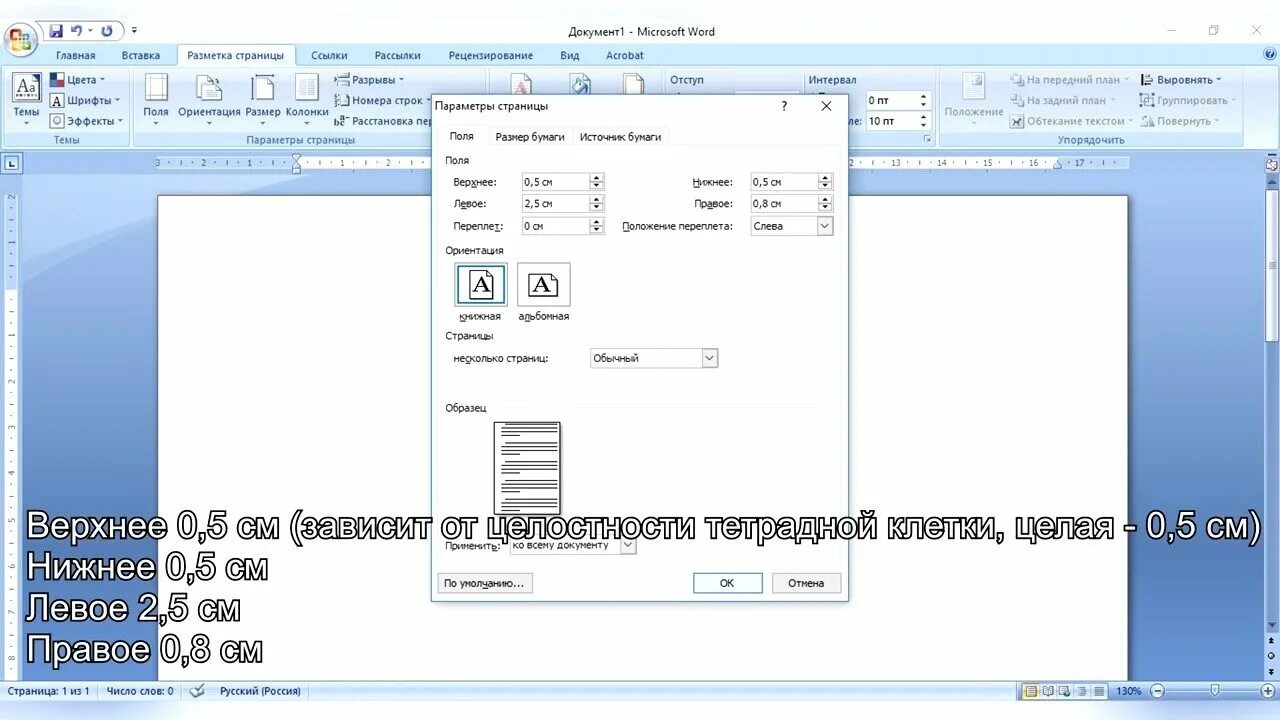The image size is (1280, 720).
Task: Adjust the Нижнее margin stepper arrows
Action: [x=825, y=182]
